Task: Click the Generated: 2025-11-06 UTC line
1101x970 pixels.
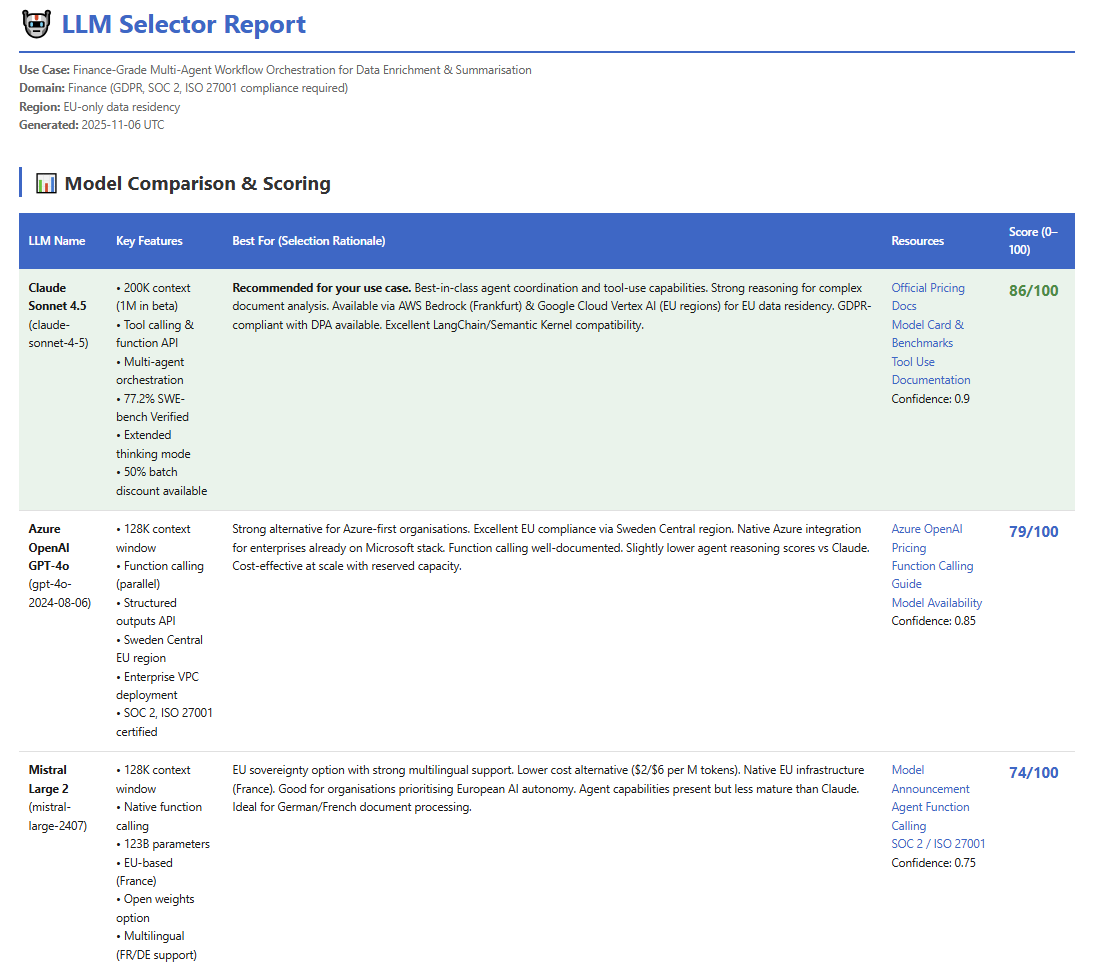Action: click(91, 124)
